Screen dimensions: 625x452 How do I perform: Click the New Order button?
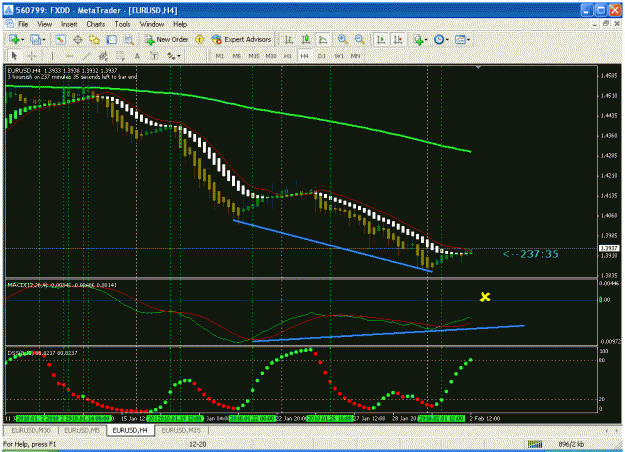(167, 39)
